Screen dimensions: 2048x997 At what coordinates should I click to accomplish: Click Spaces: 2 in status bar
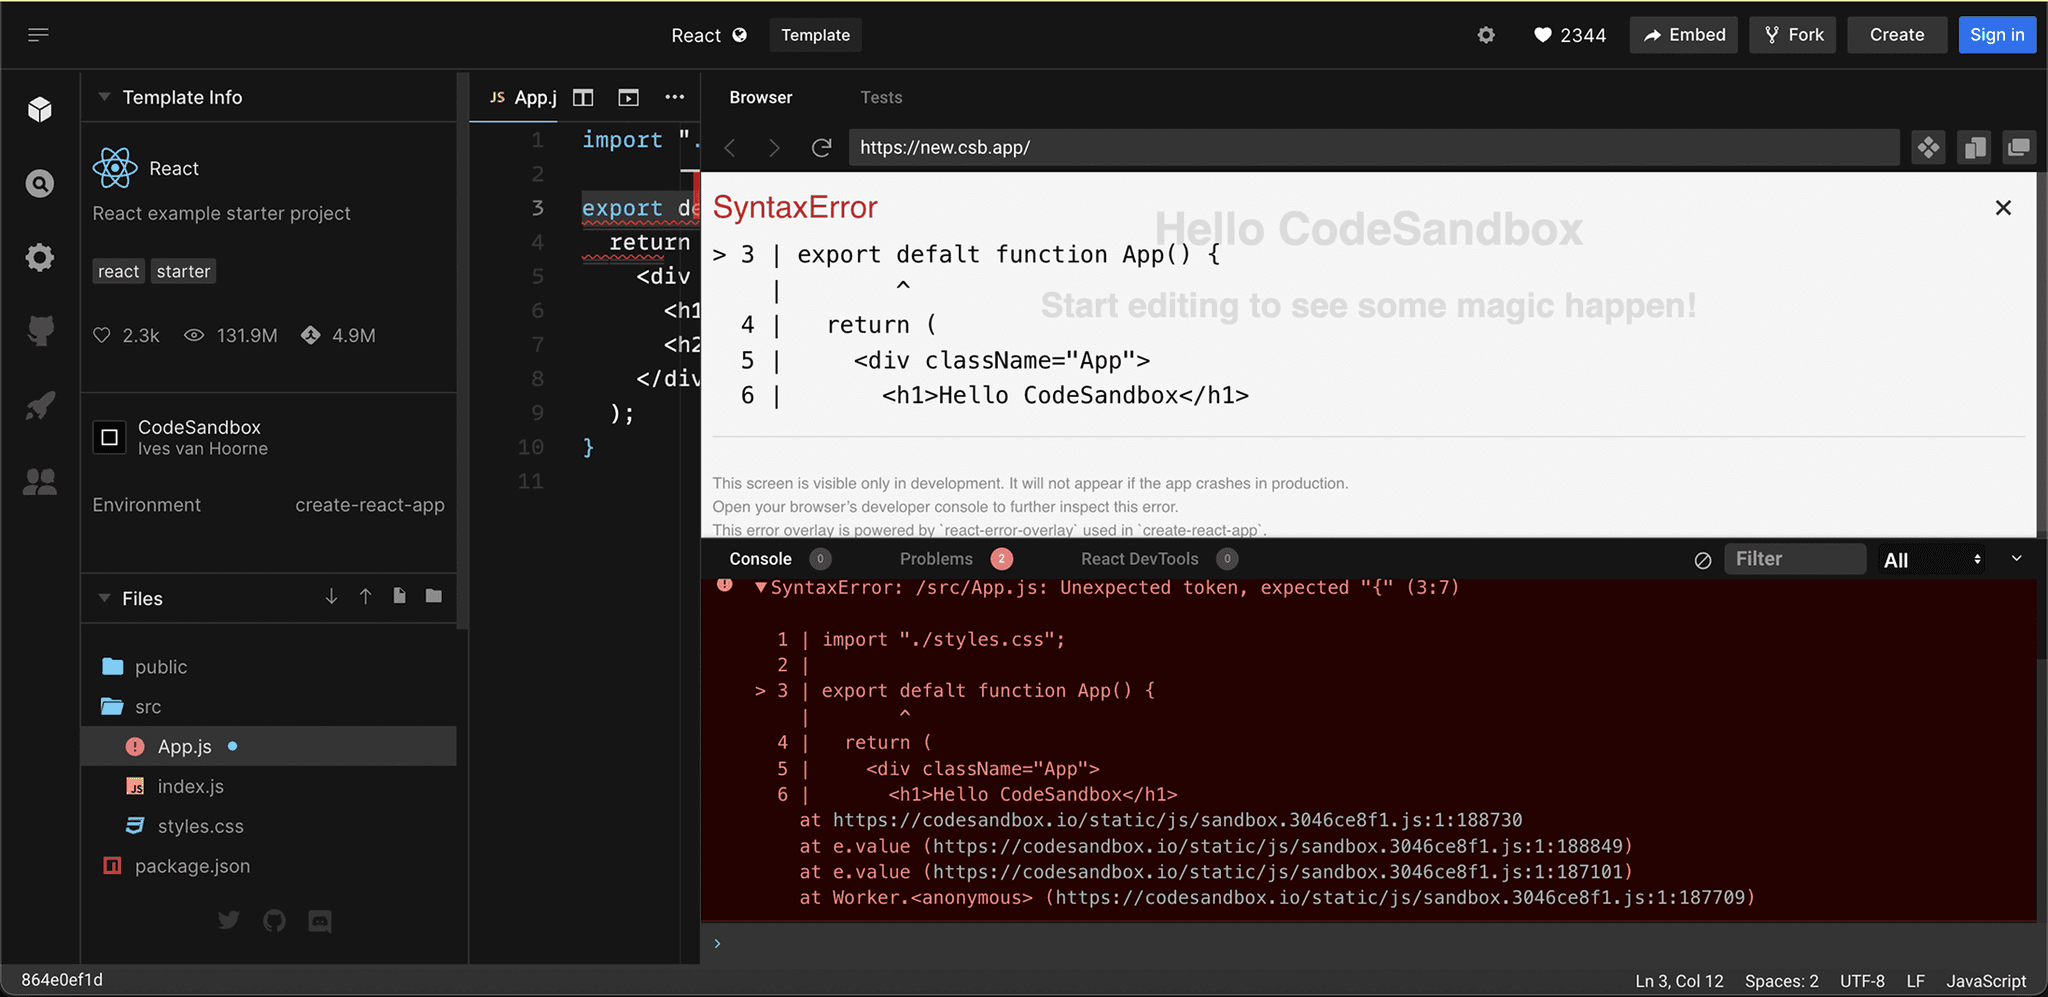[1782, 981]
